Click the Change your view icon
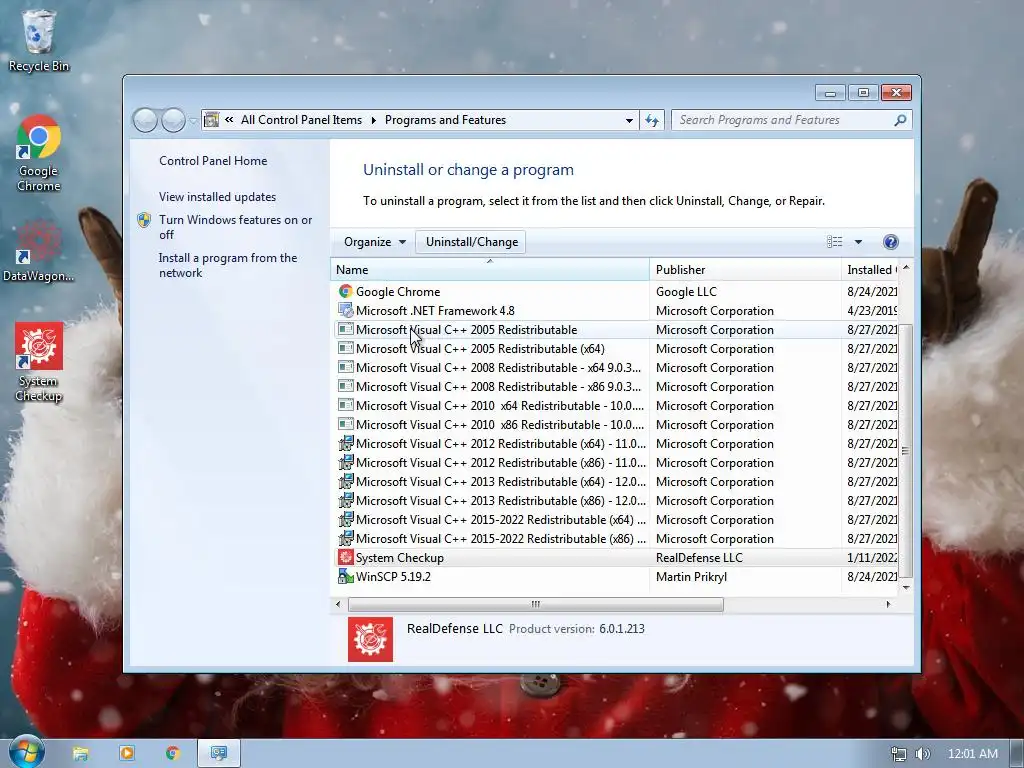Viewport: 1024px width, 768px height. [x=835, y=242]
